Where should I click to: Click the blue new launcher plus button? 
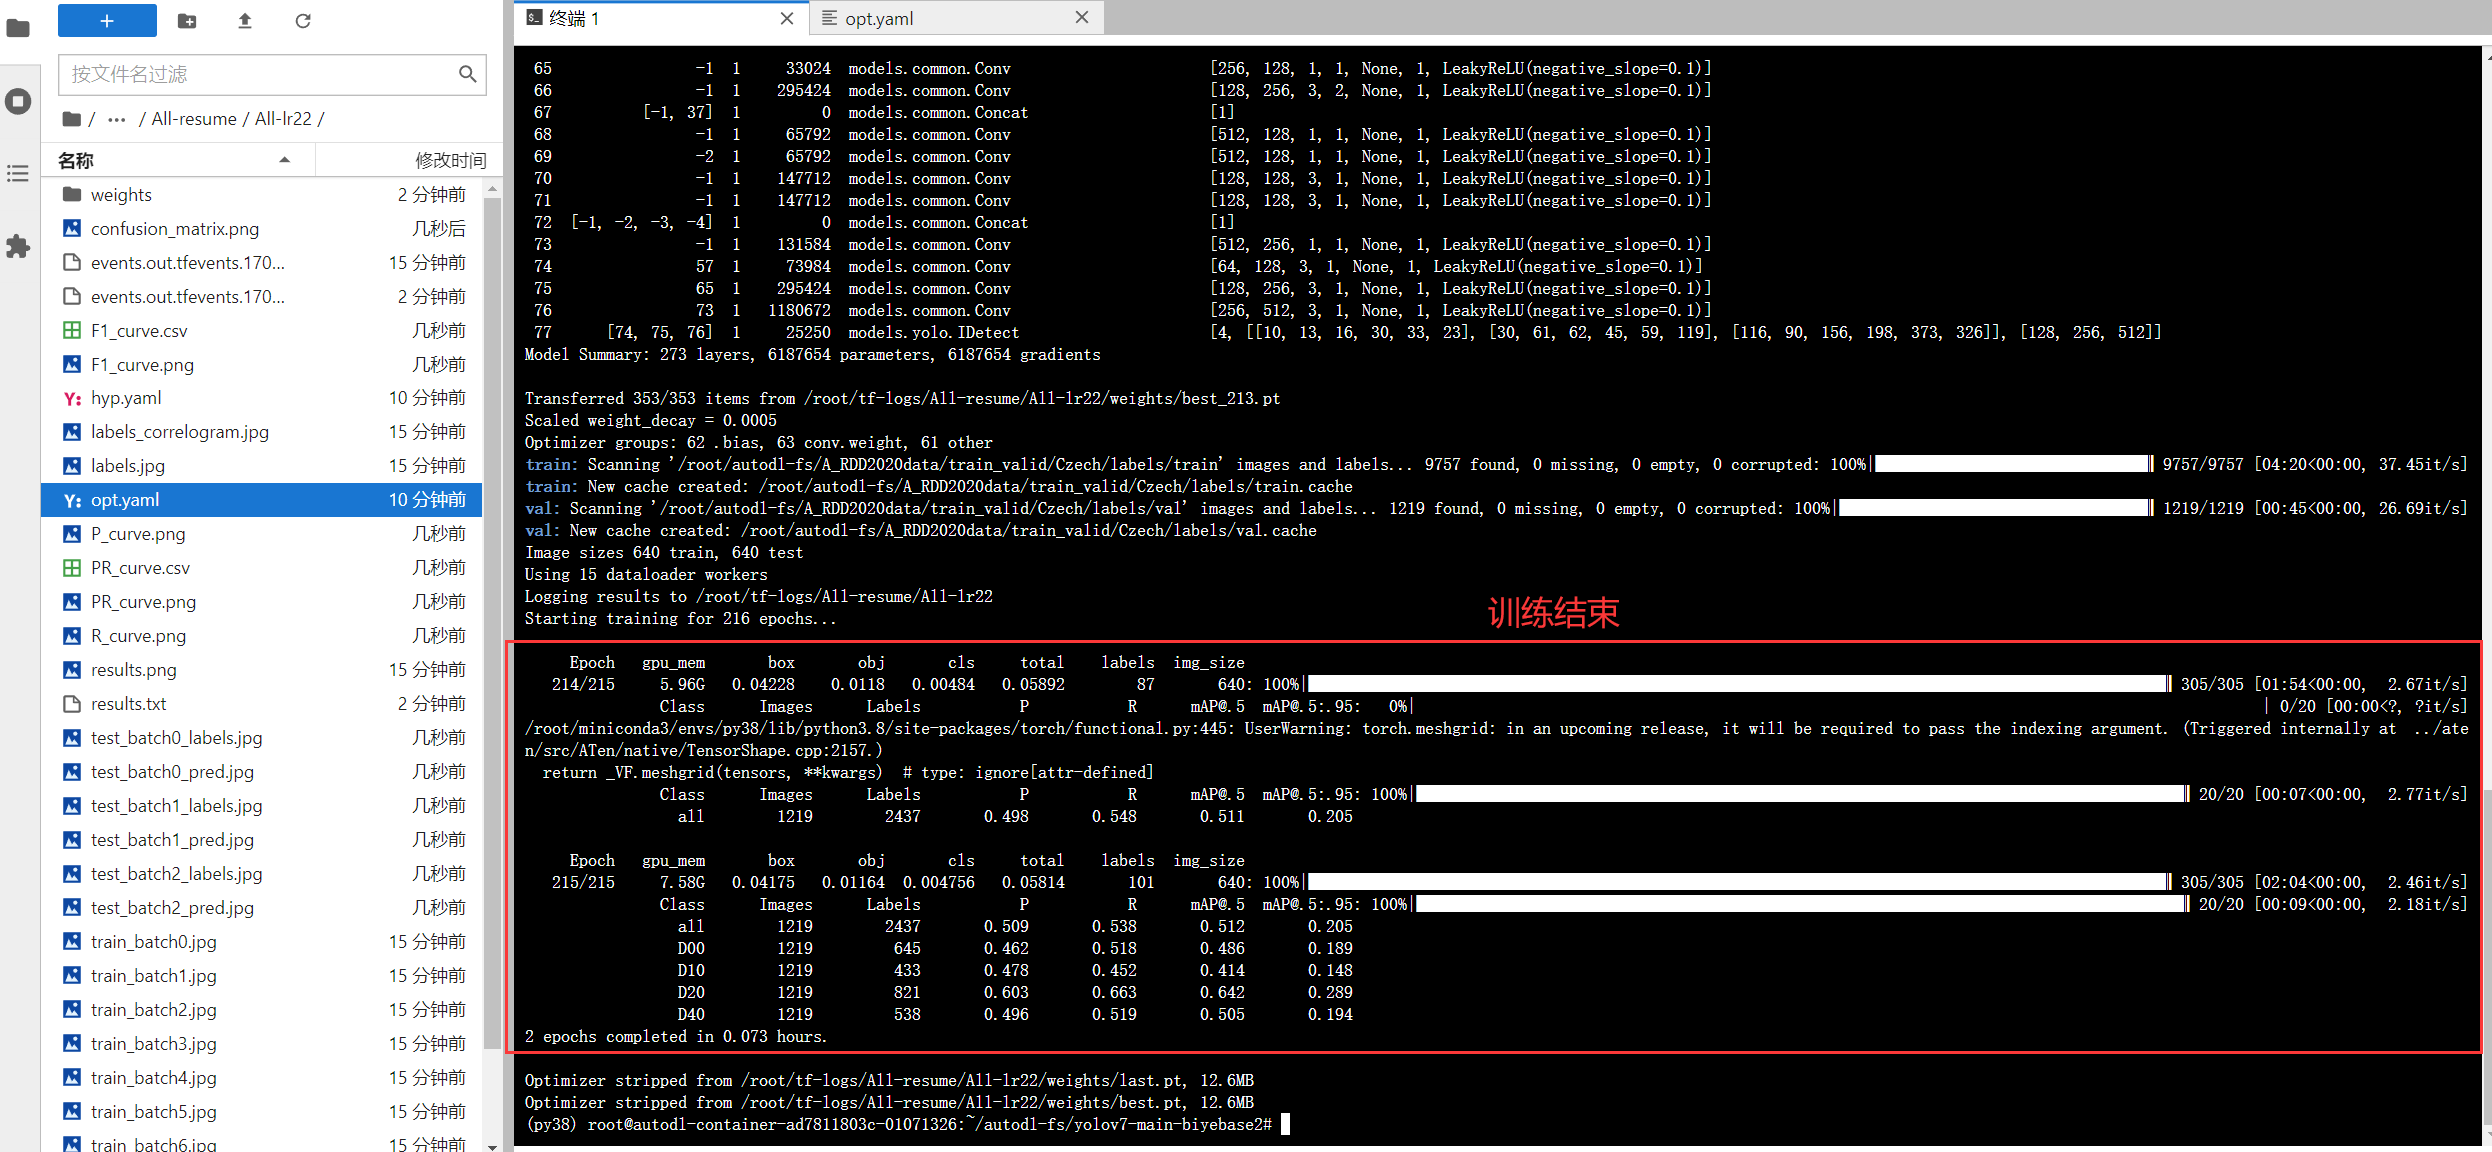(107, 20)
